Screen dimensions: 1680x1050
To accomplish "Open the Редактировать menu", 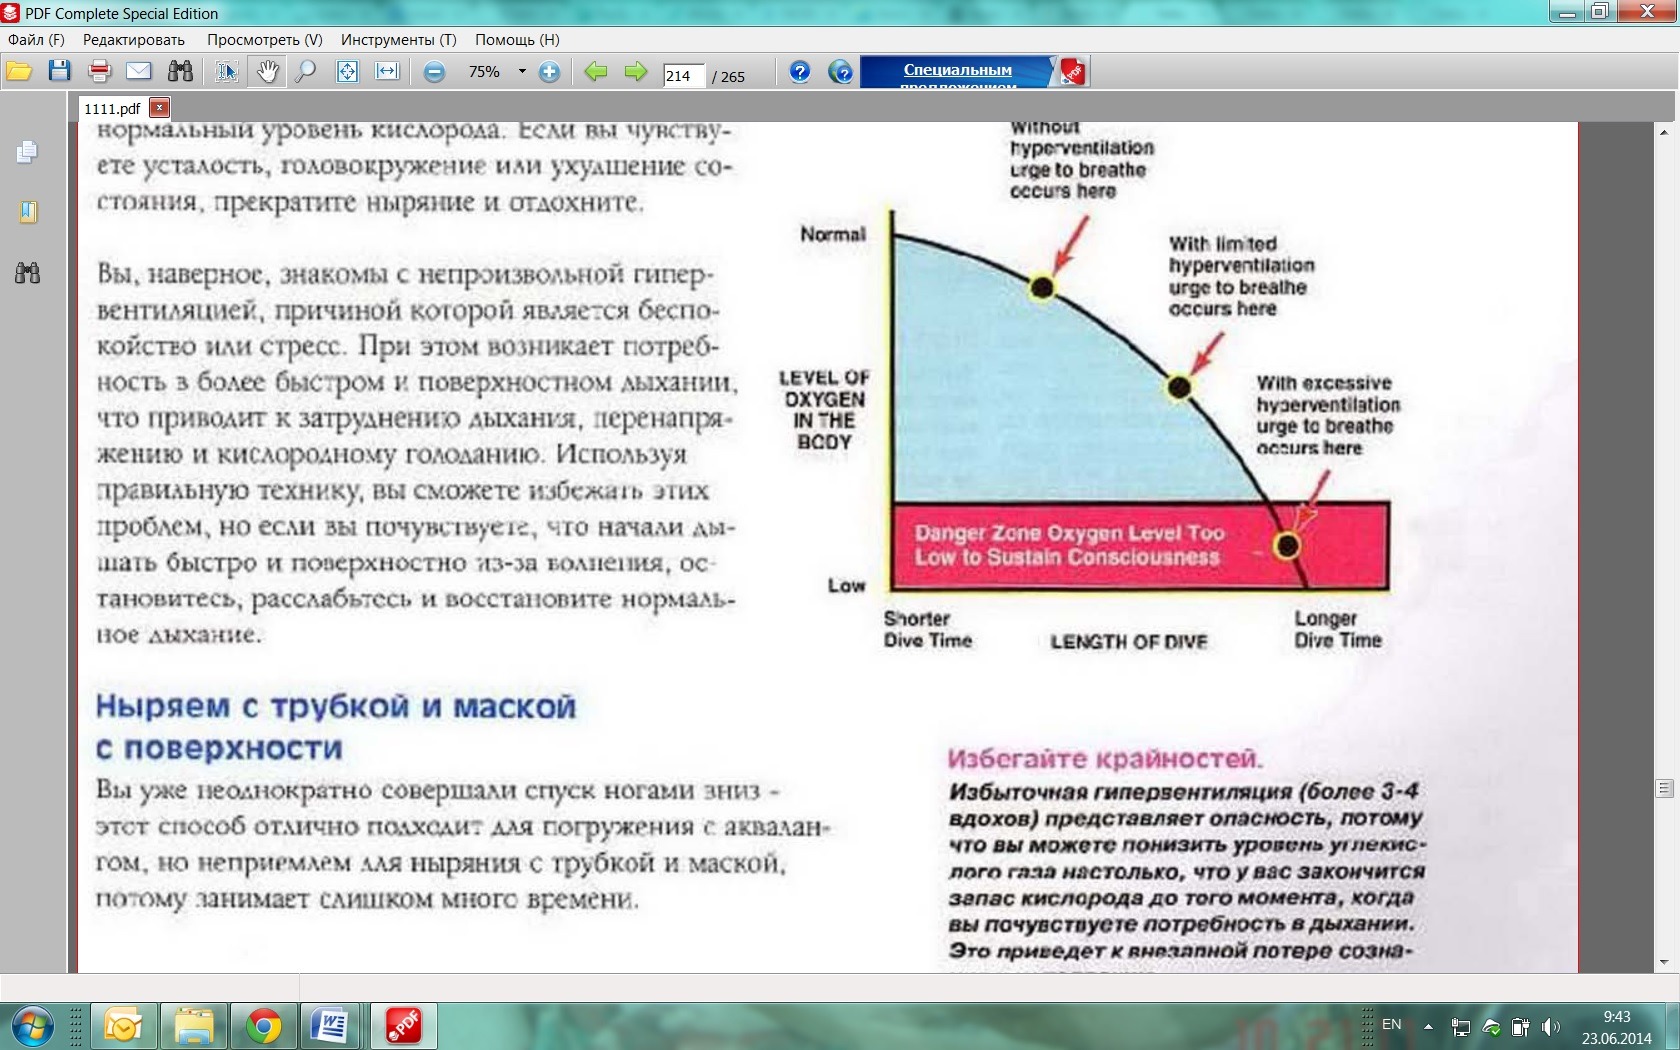I will [134, 40].
